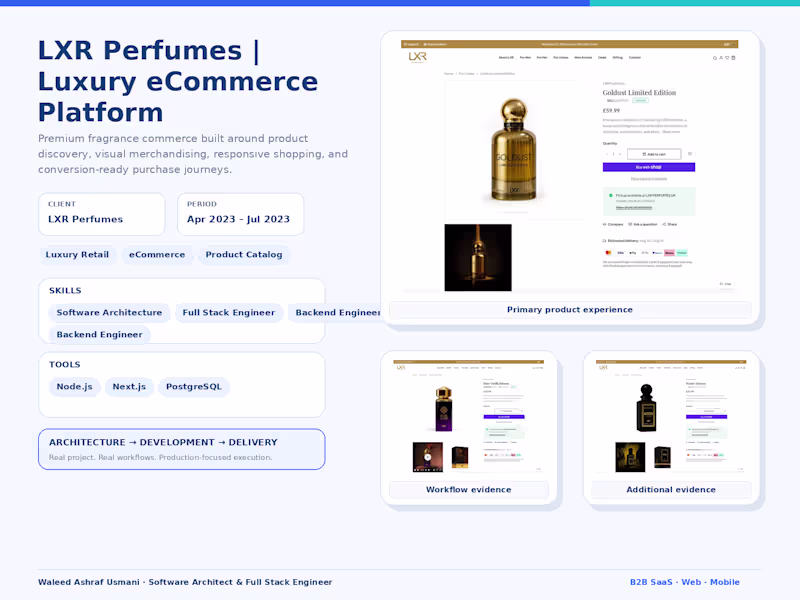The width and height of the screenshot is (800, 600).
Task: Click the TOOLS section label
Action: click(x=65, y=364)
